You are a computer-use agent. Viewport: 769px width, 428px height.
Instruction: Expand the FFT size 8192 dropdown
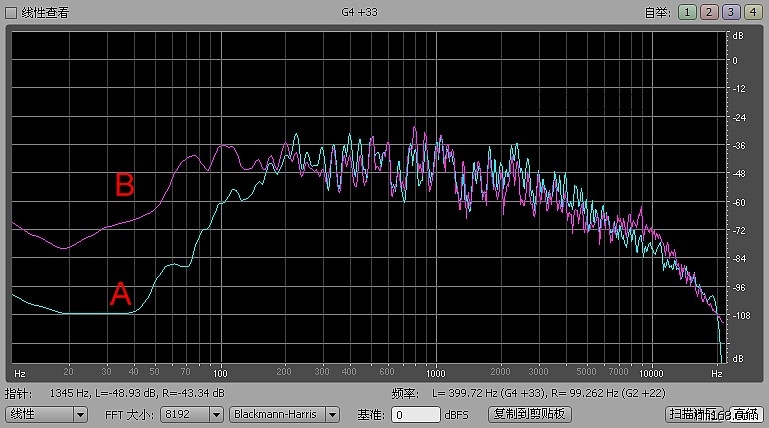coord(187,414)
